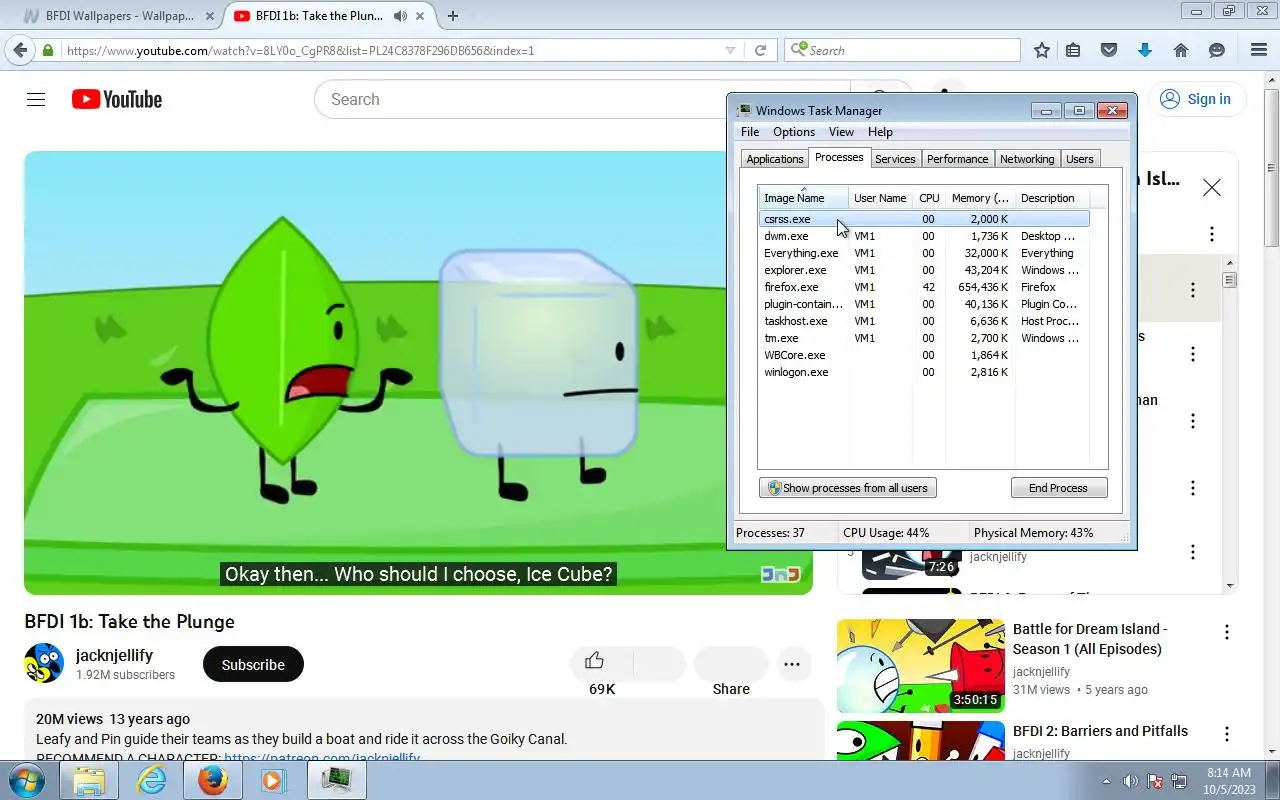
Task: Open View menu in Task Manager
Action: coord(841,132)
